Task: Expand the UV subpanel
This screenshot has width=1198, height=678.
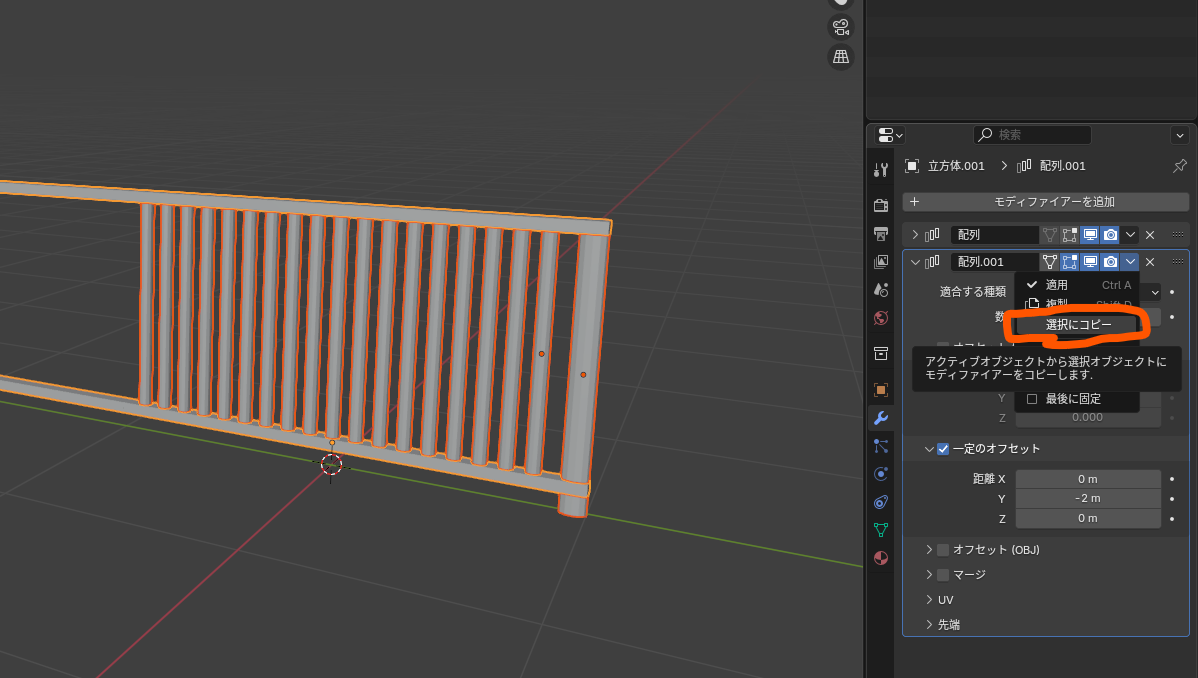Action: tap(929, 600)
